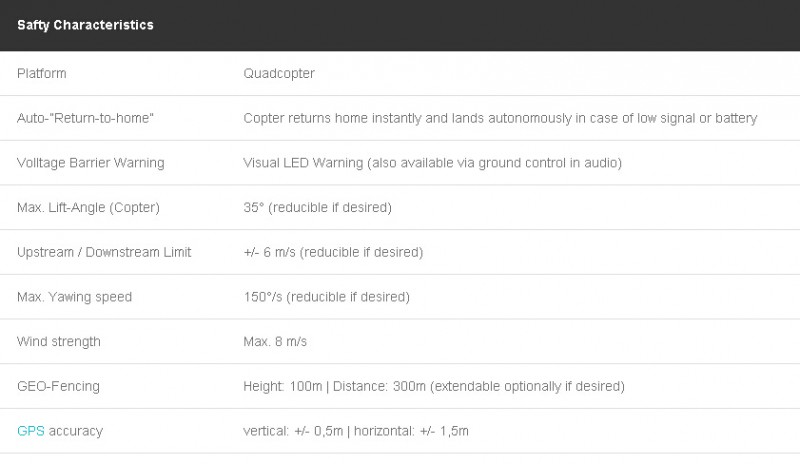Screen dimensions: 800x464
Task: Click the GPS link in accuracy row
Action: coord(31,431)
